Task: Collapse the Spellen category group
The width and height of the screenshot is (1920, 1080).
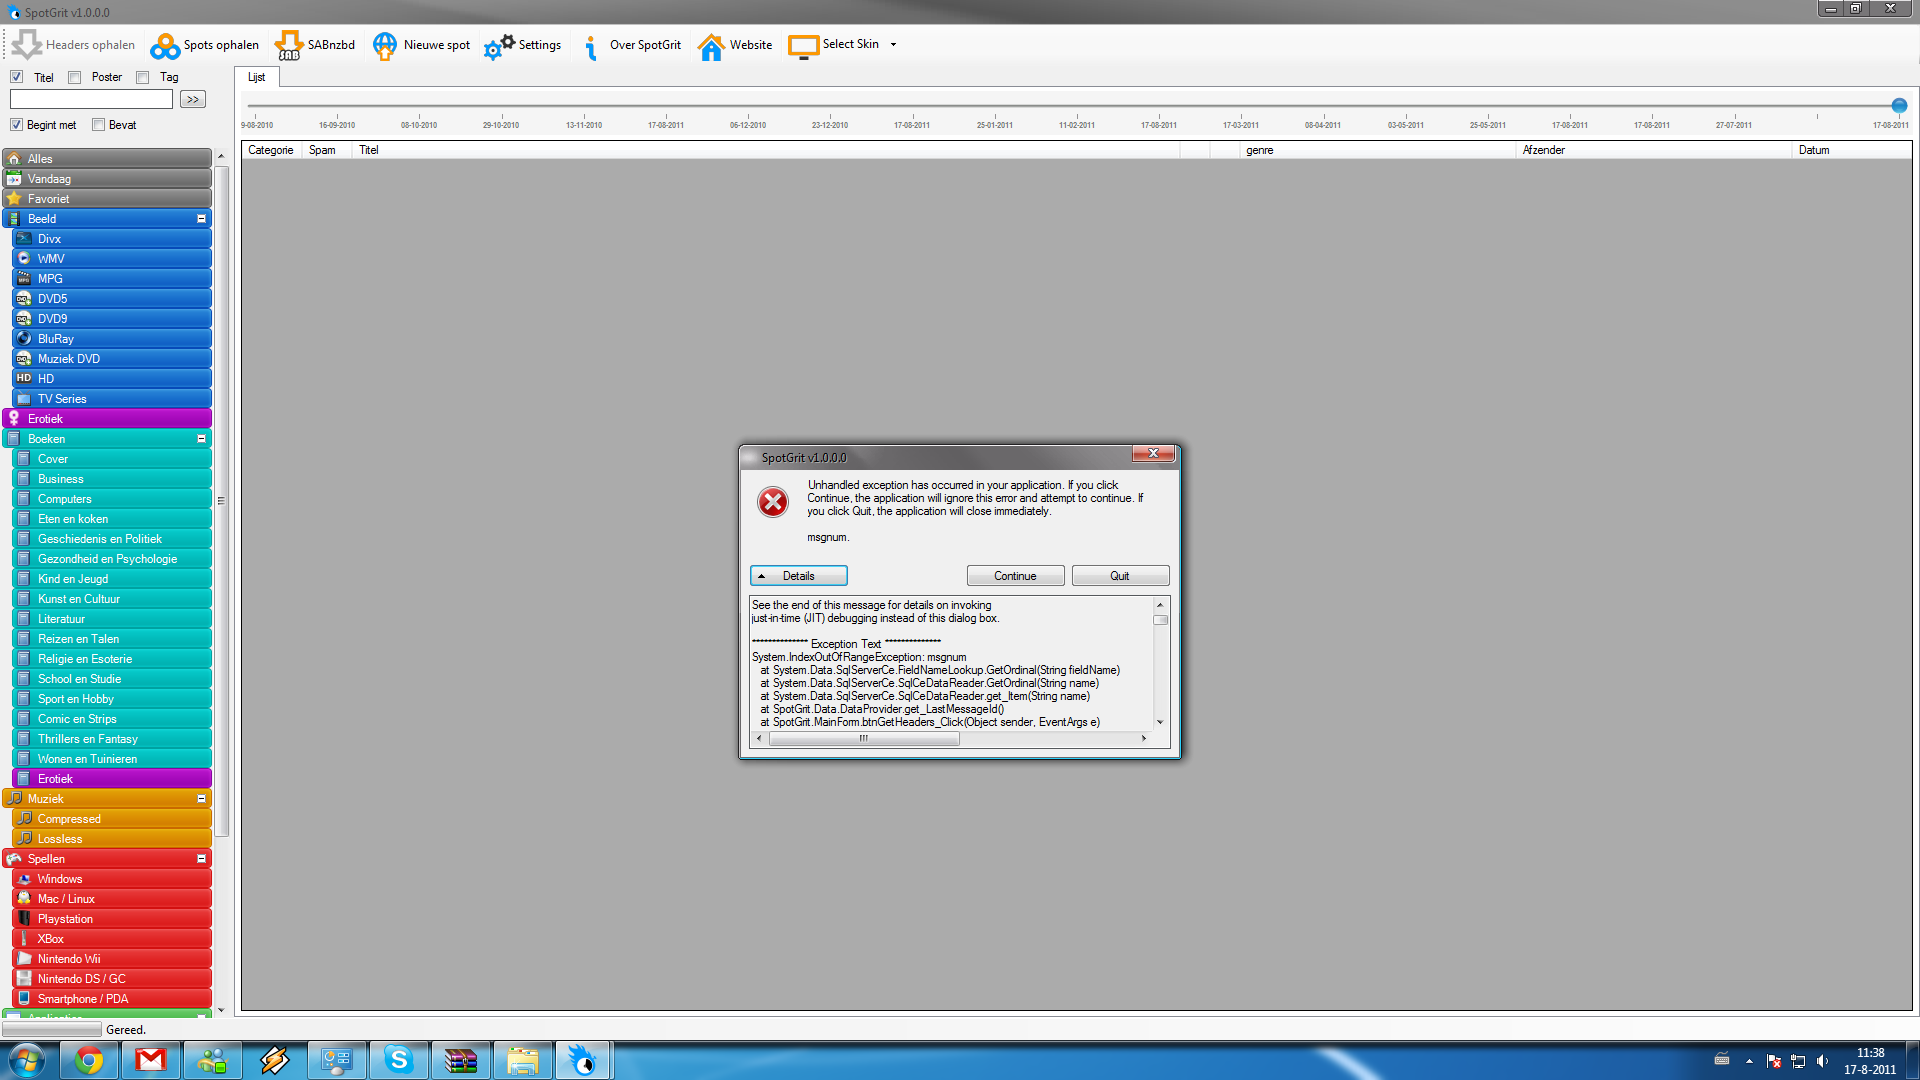Action: click(201, 859)
